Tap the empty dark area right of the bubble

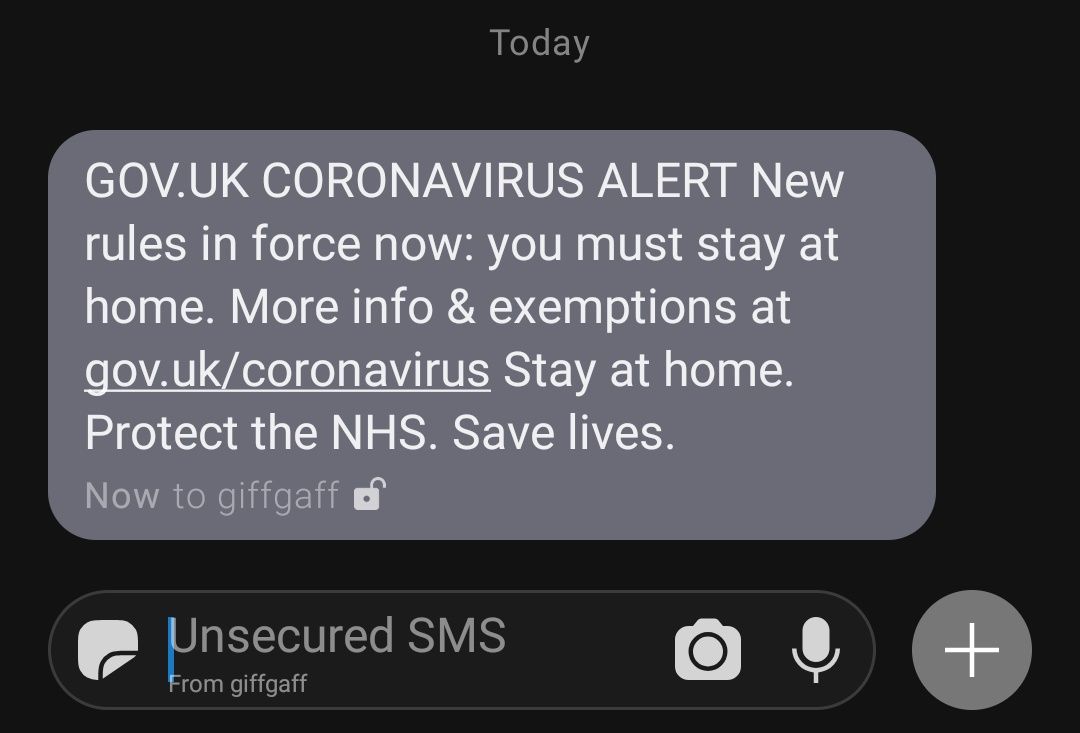point(1007,335)
